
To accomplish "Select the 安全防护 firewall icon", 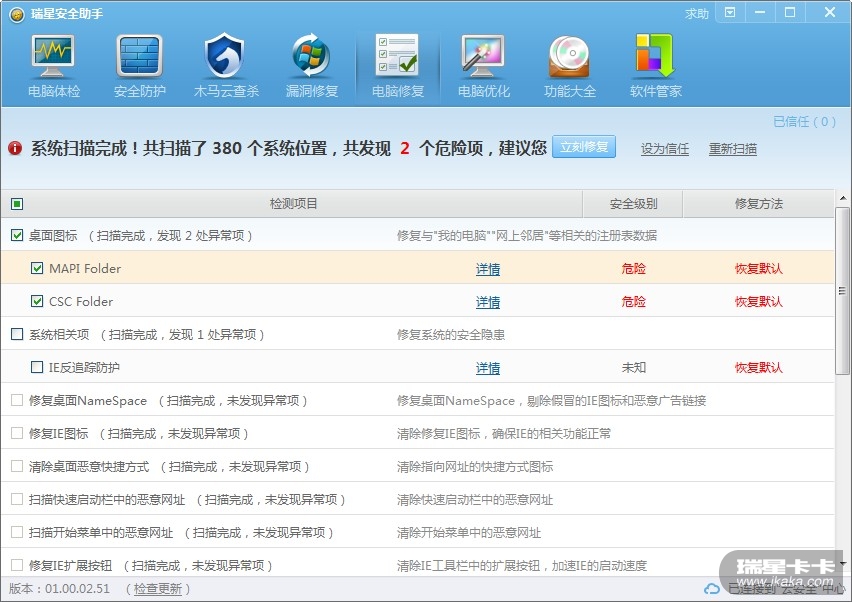I will tap(139, 56).
